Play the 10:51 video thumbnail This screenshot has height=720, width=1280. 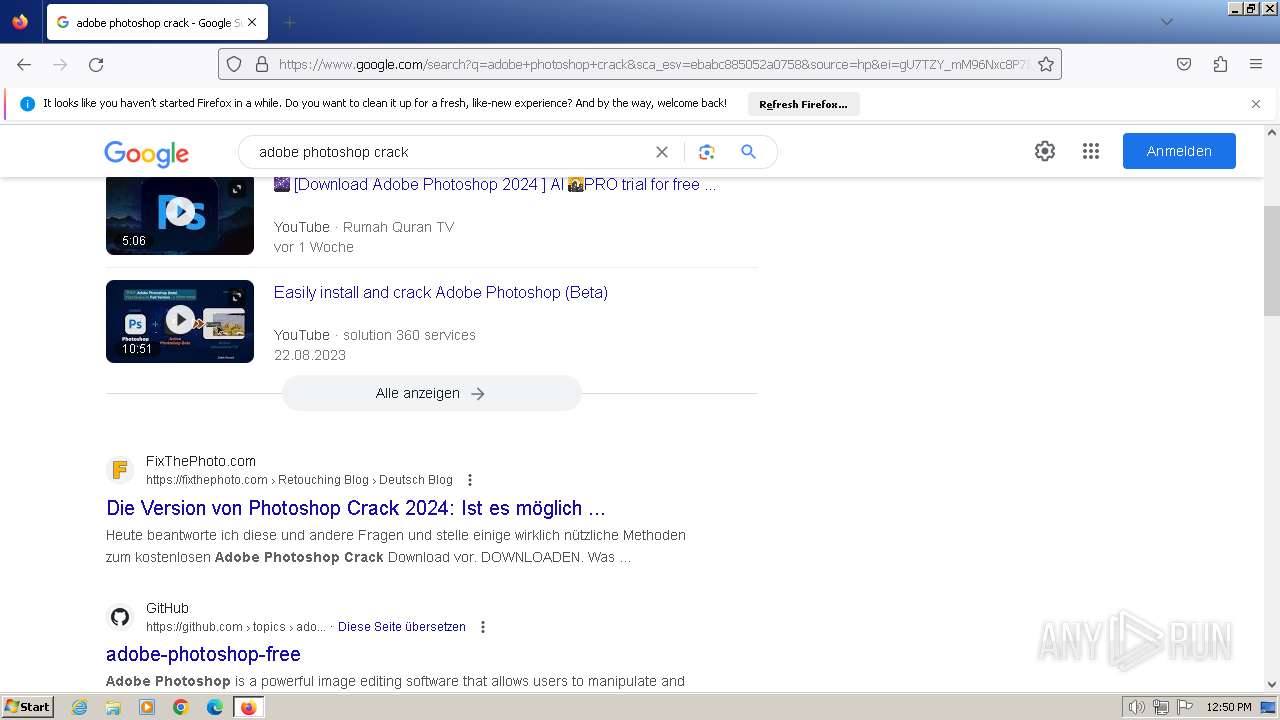[x=180, y=321]
